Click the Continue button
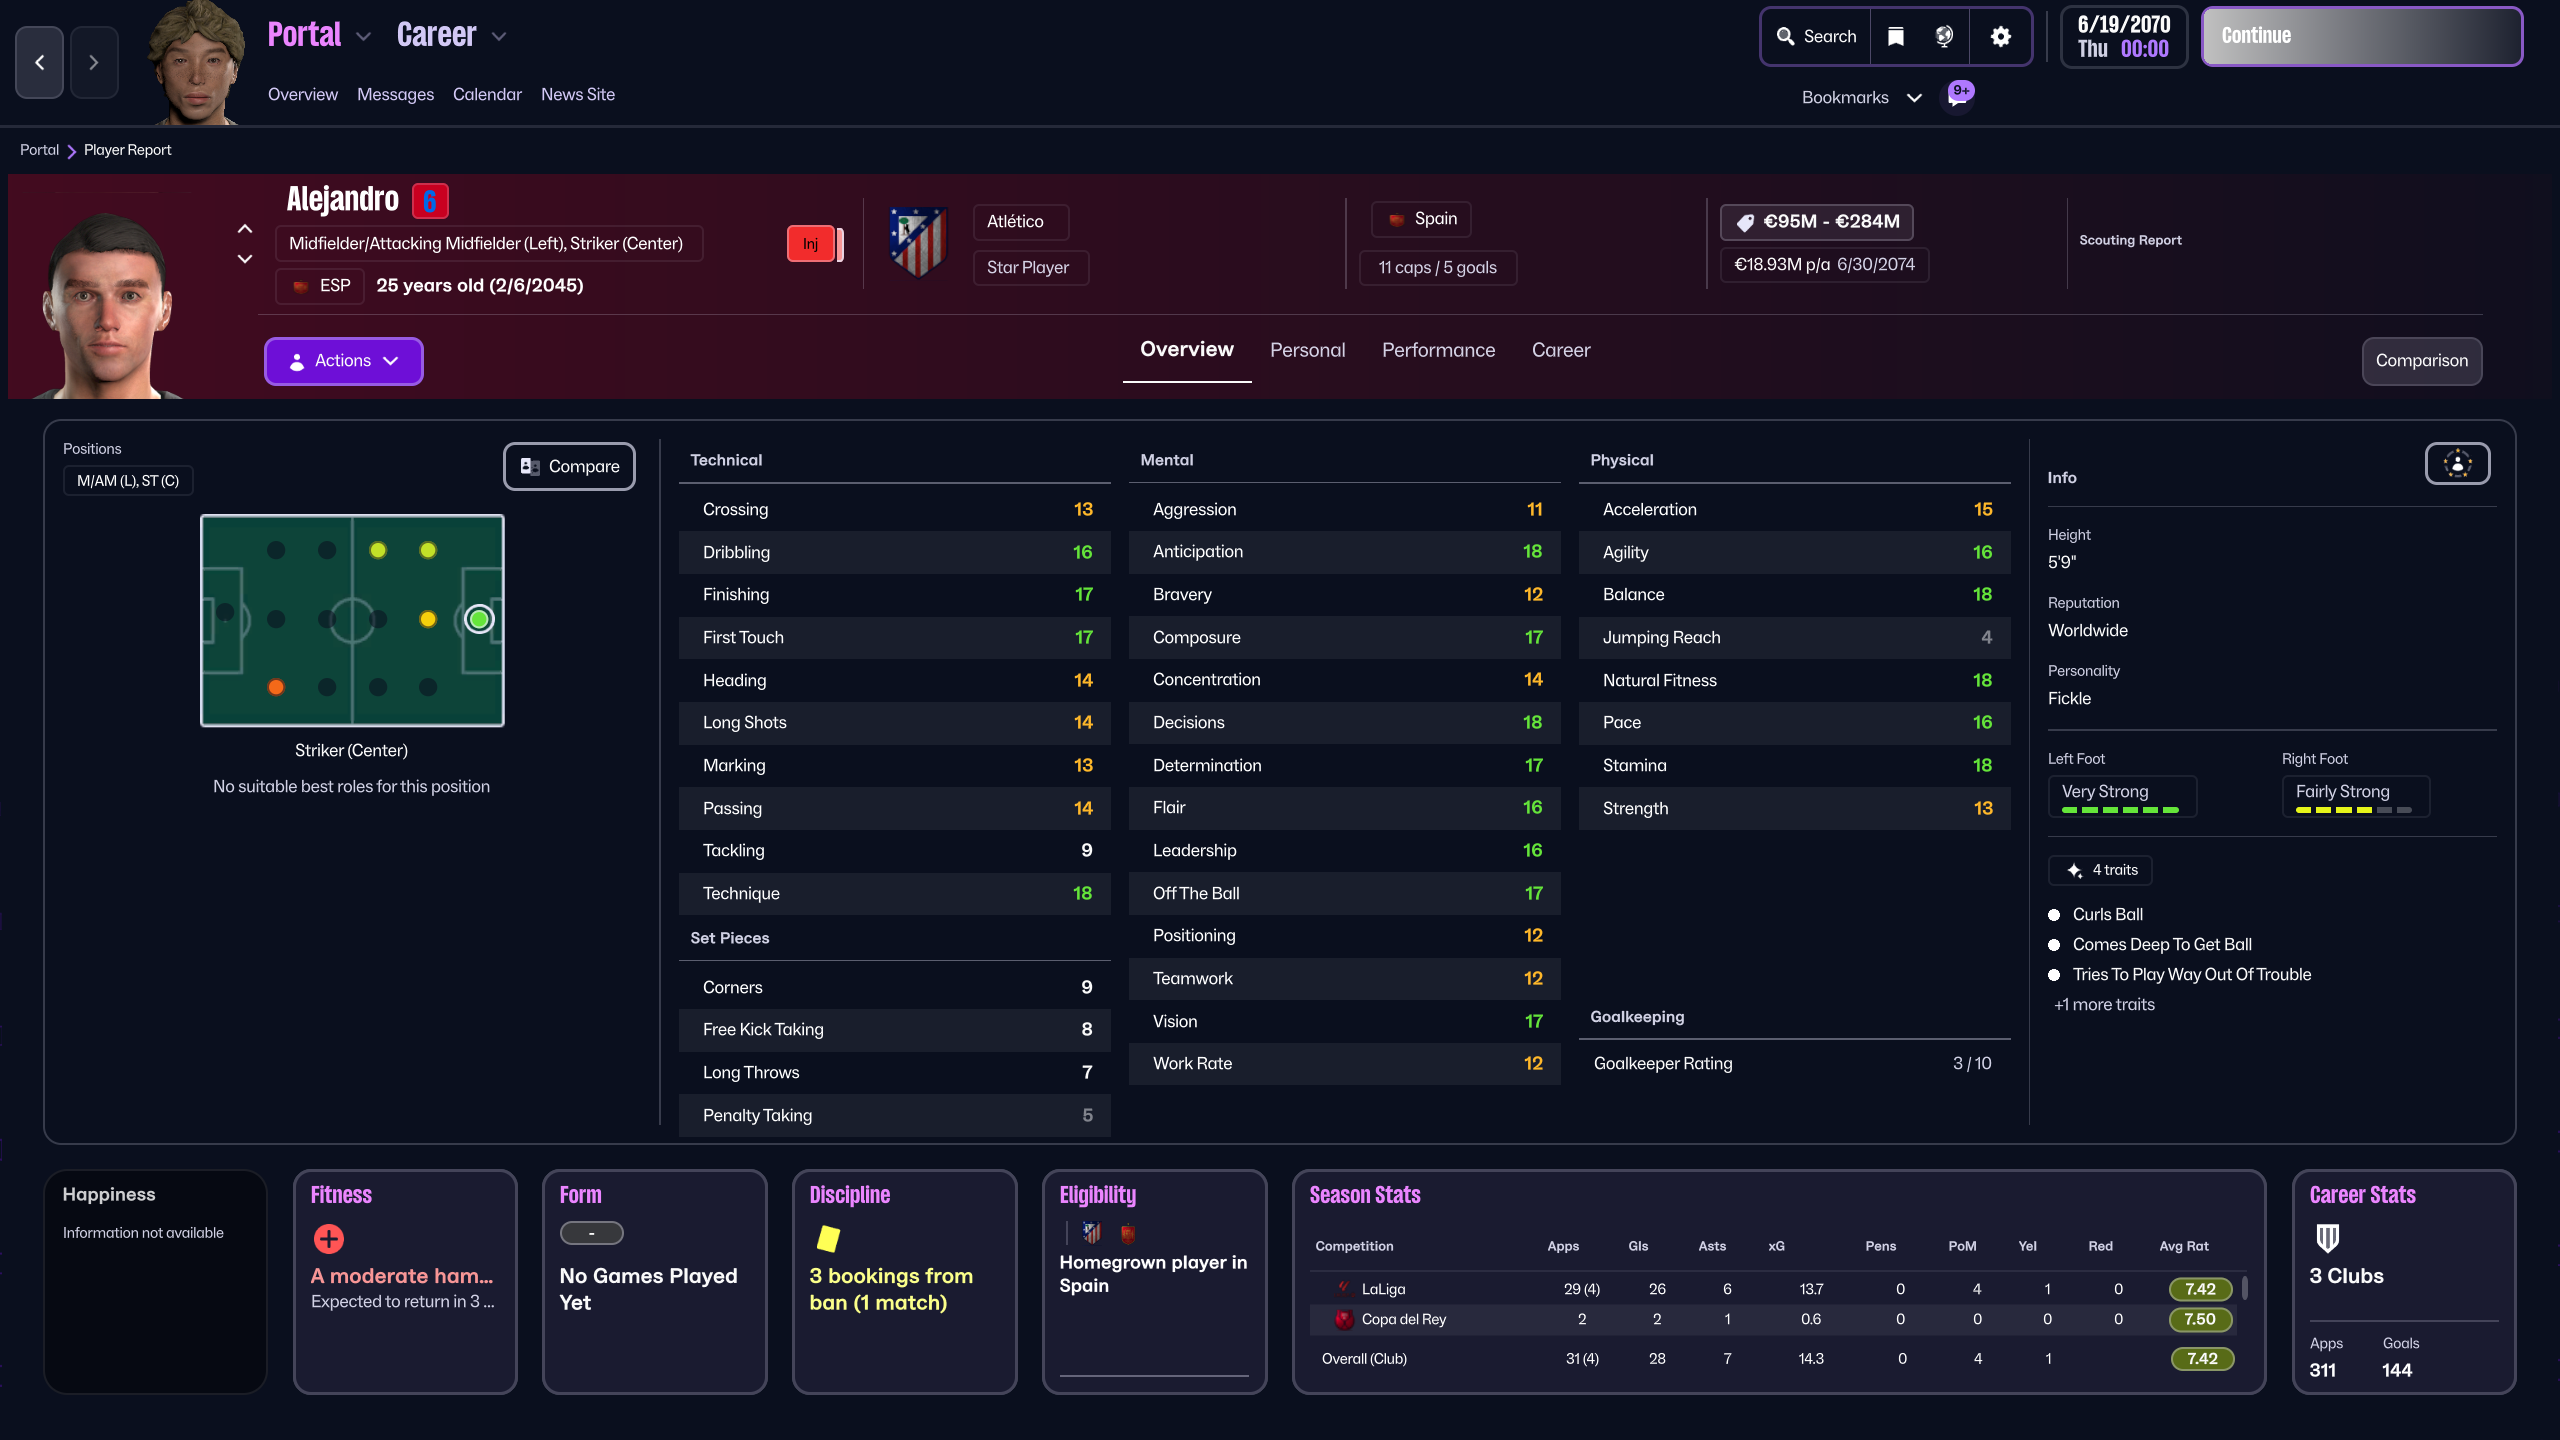The width and height of the screenshot is (2560, 1440). click(x=2361, y=37)
